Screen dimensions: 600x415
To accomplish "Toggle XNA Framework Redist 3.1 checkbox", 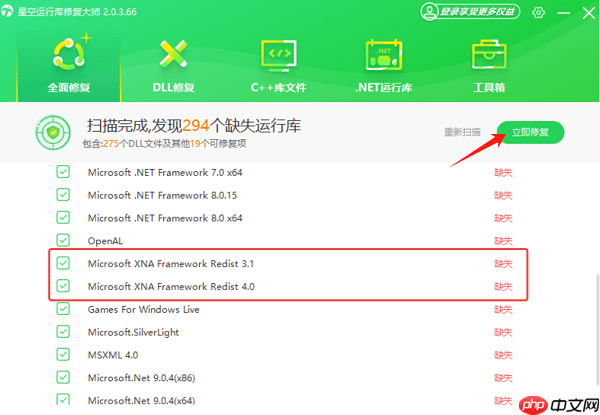I will (x=63, y=263).
